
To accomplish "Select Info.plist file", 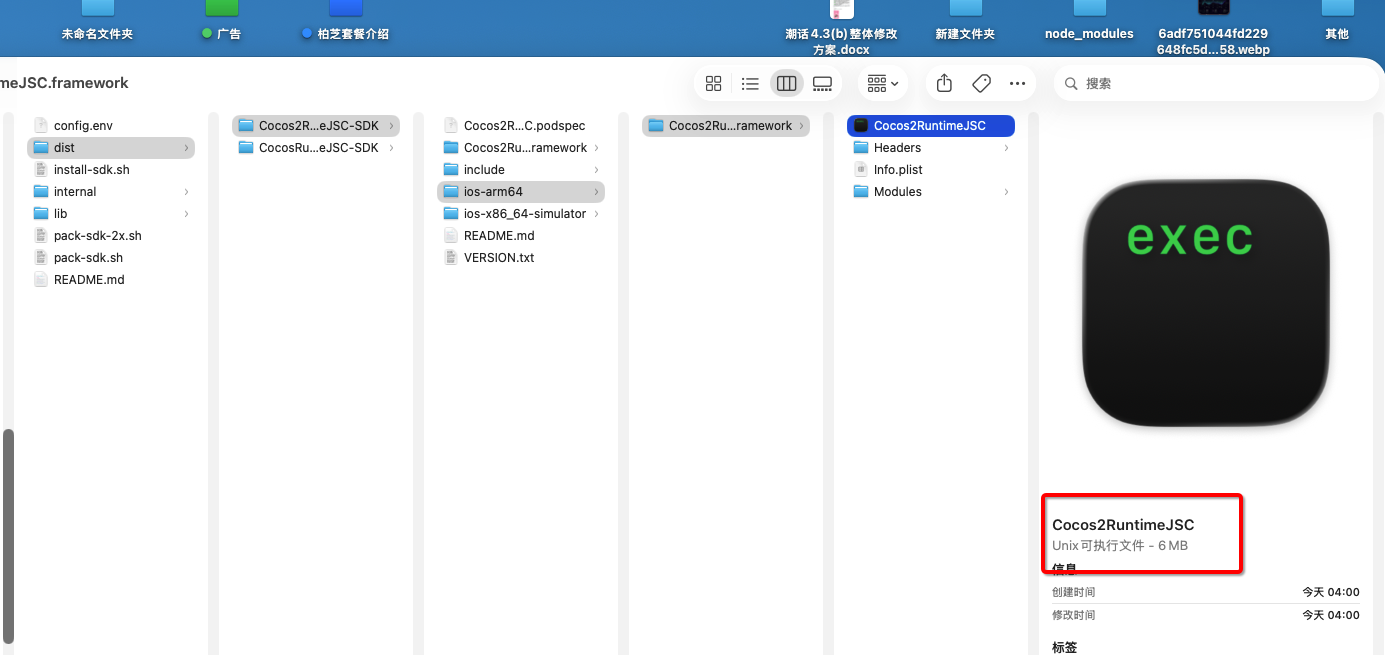I will tap(931, 170).
